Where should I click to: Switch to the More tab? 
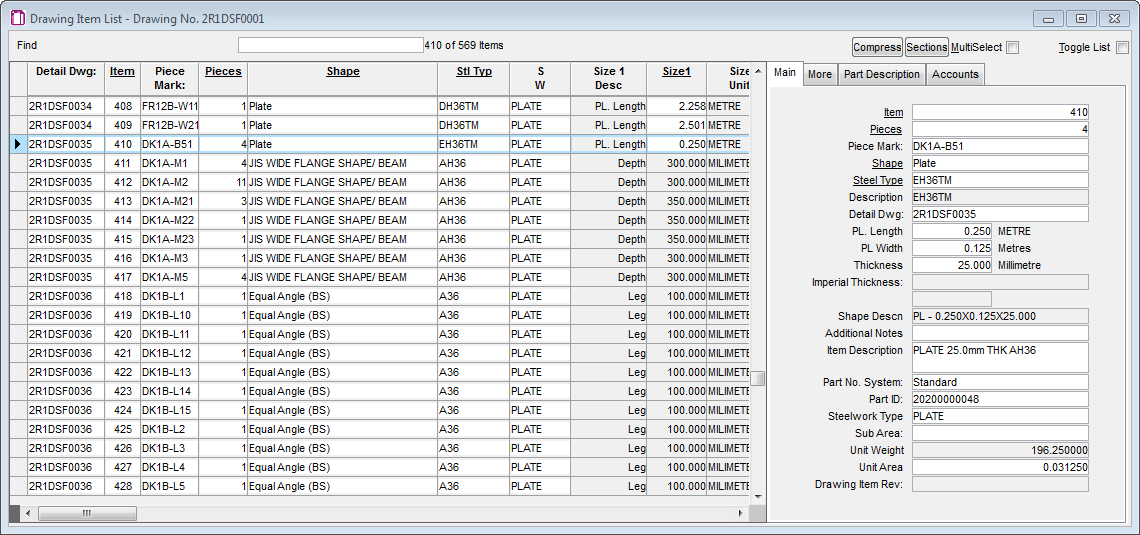point(819,74)
